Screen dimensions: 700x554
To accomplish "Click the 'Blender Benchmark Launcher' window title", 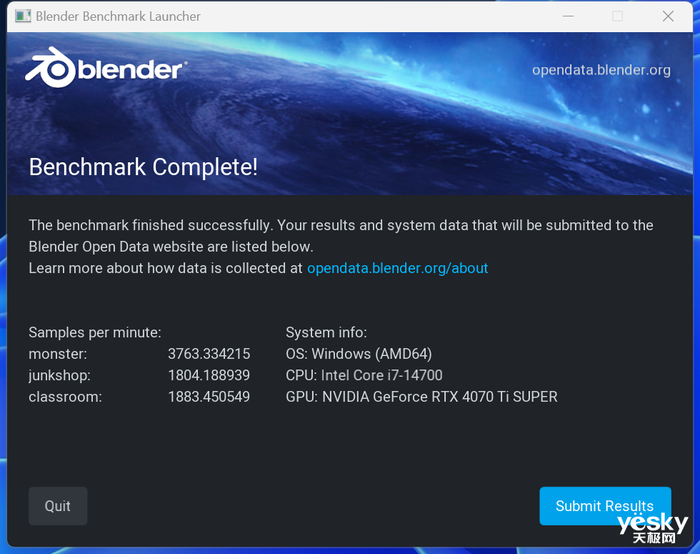I will coord(118,17).
